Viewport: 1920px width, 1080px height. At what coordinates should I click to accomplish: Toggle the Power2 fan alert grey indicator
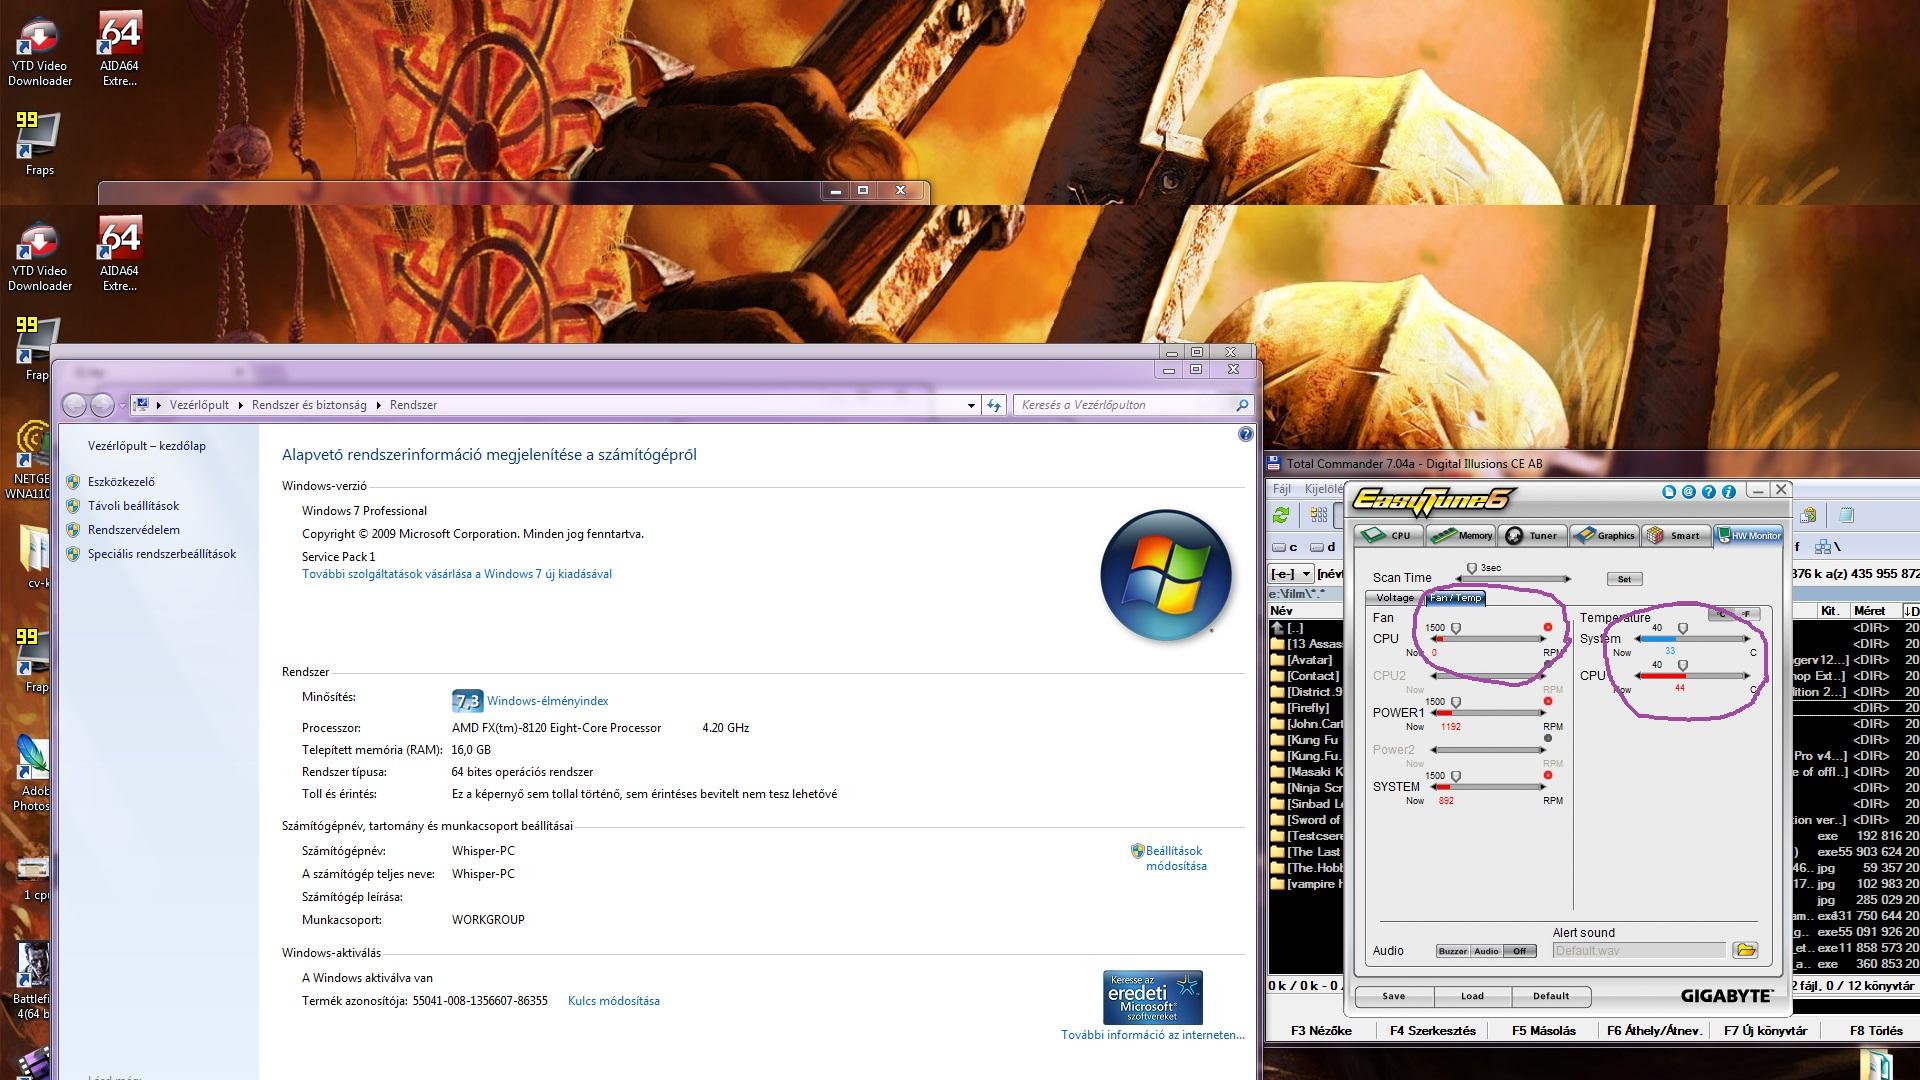[x=1548, y=739]
